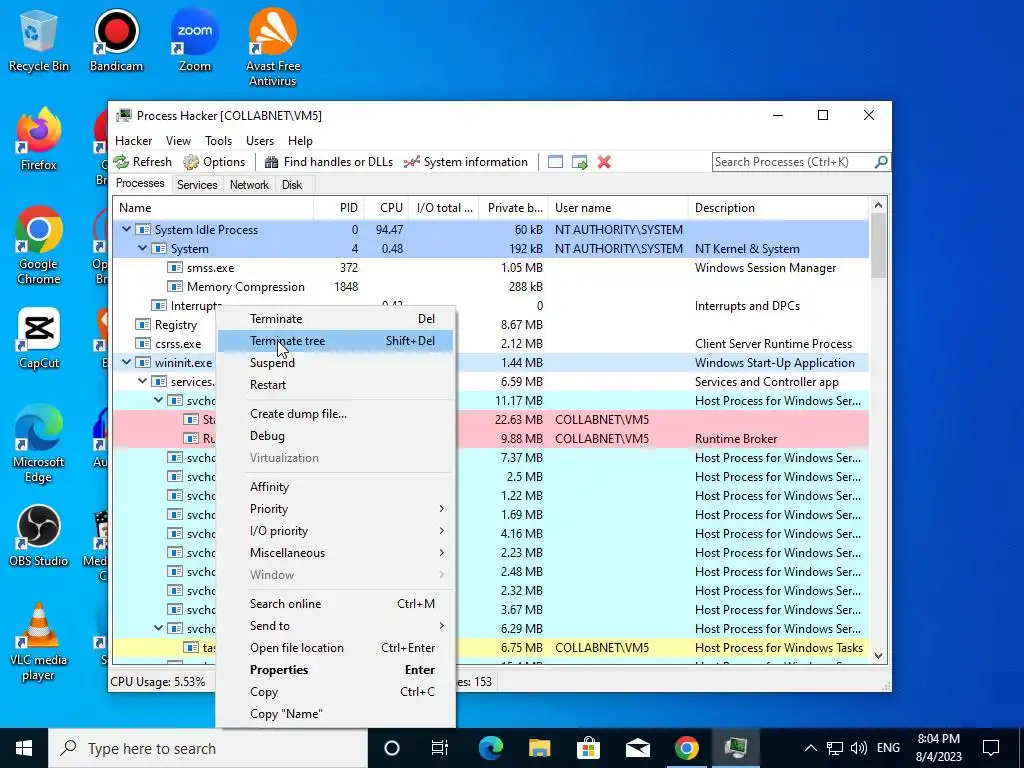Open Task View on the taskbar
Image resolution: width=1024 pixels, height=768 pixels.
pos(440,748)
